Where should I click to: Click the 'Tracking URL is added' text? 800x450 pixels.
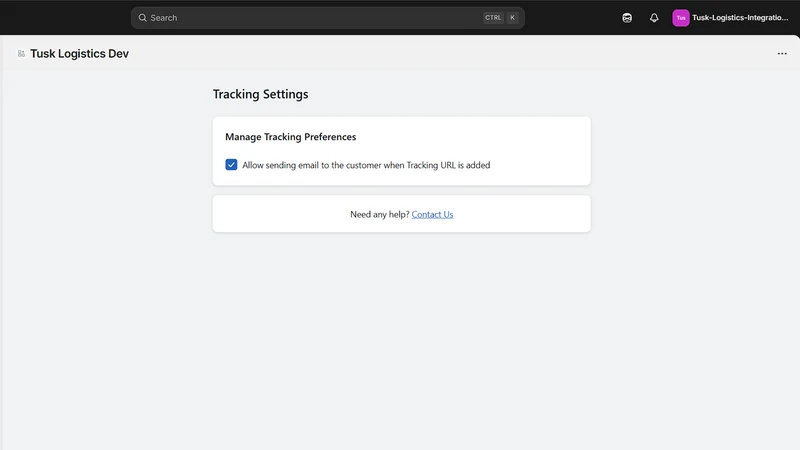(x=448, y=165)
